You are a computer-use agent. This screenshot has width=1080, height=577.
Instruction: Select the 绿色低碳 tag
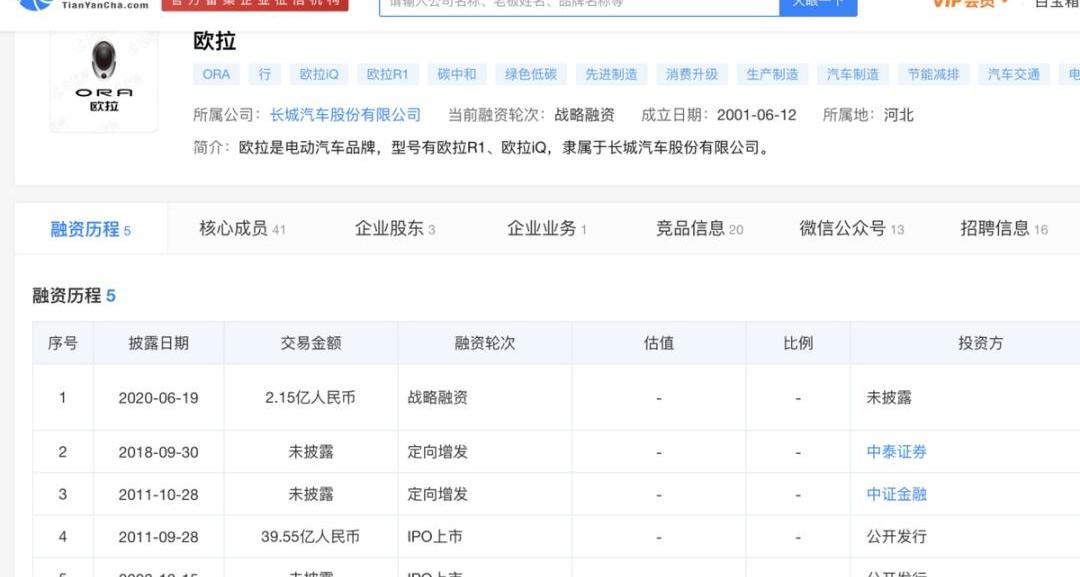coord(530,74)
